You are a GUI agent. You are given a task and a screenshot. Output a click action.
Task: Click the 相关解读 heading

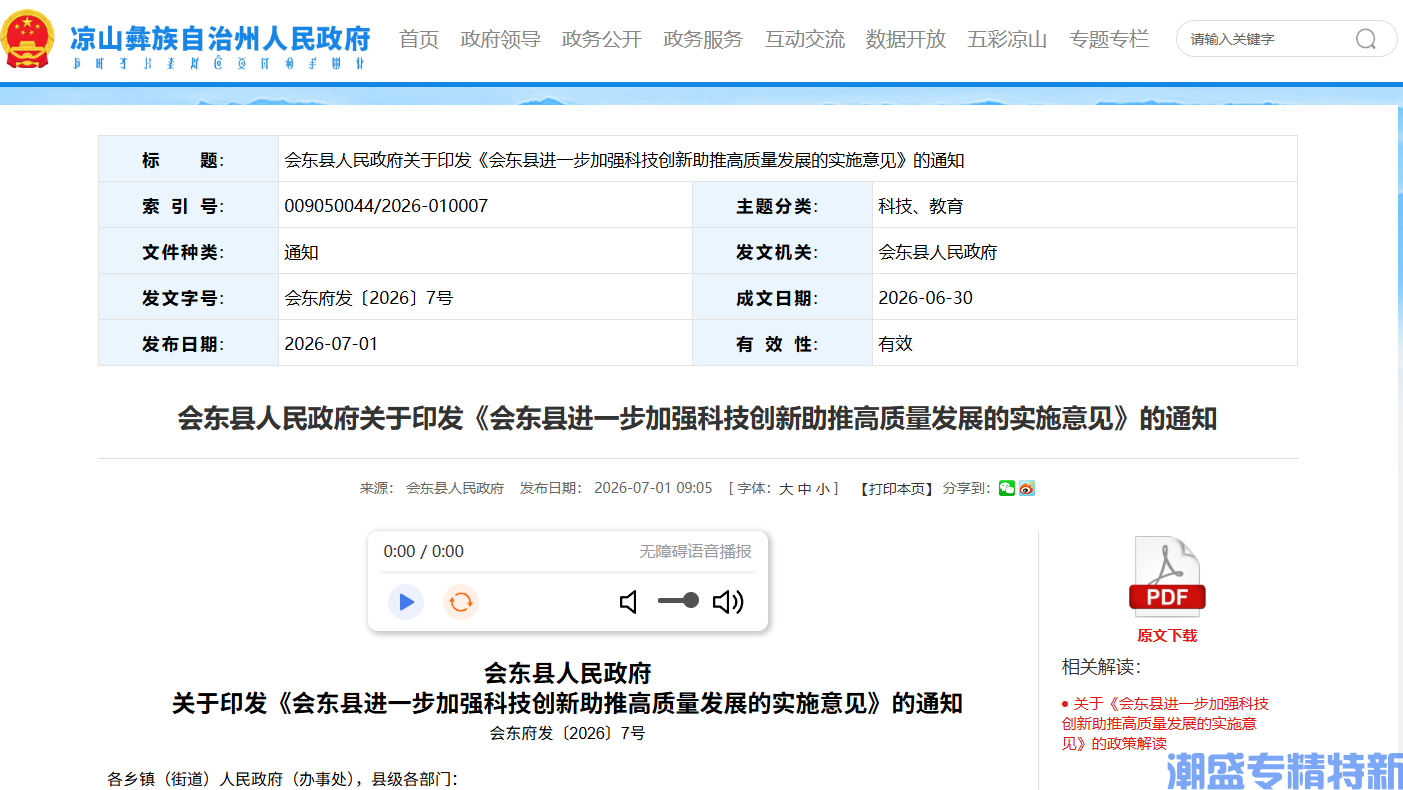(x=1101, y=667)
